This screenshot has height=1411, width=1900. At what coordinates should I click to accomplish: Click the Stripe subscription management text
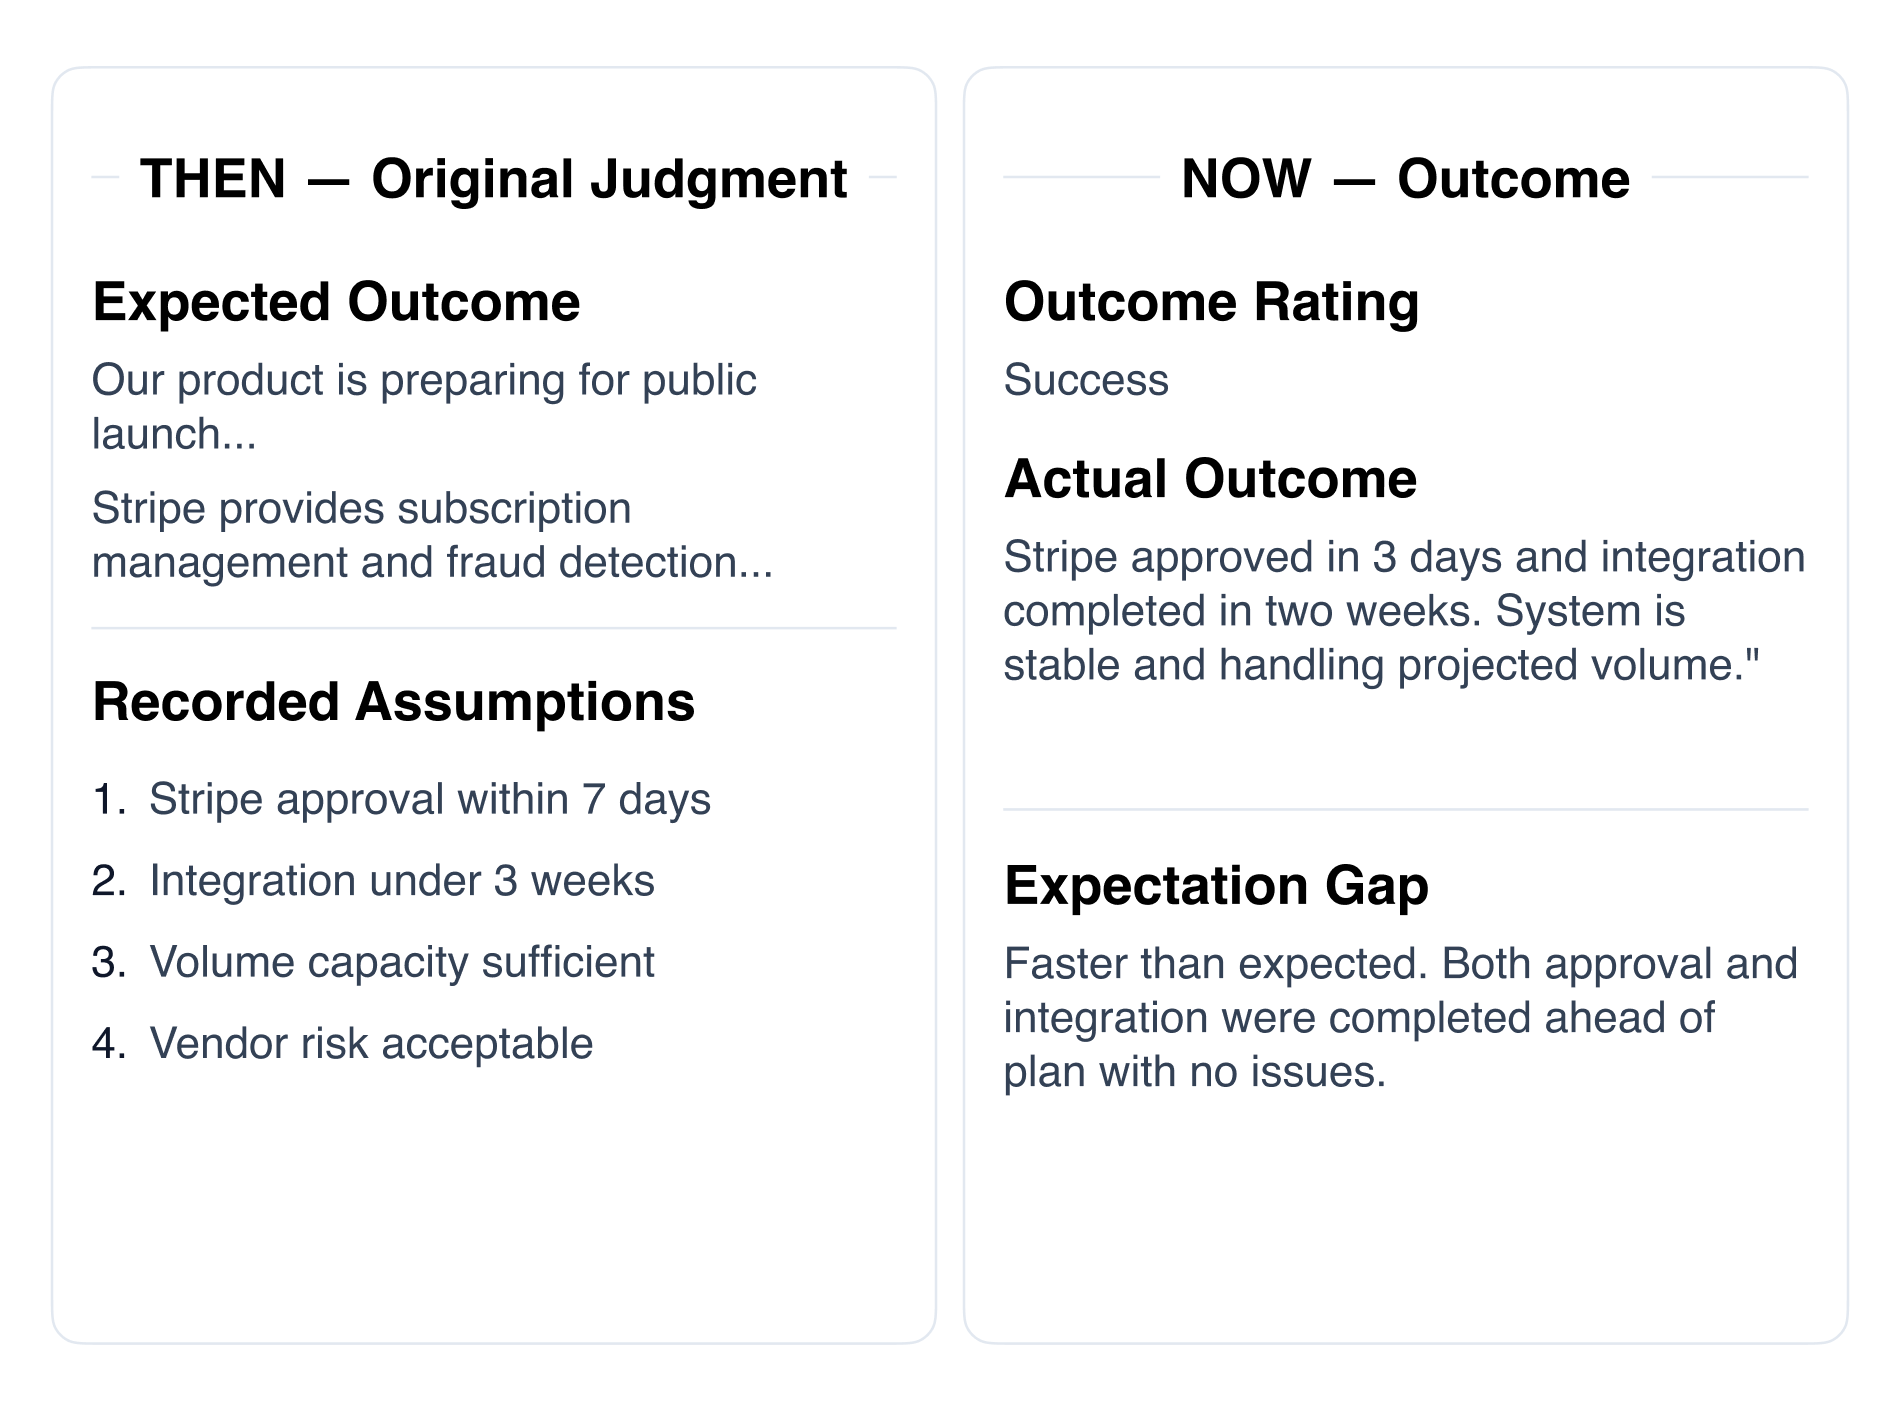point(432,535)
